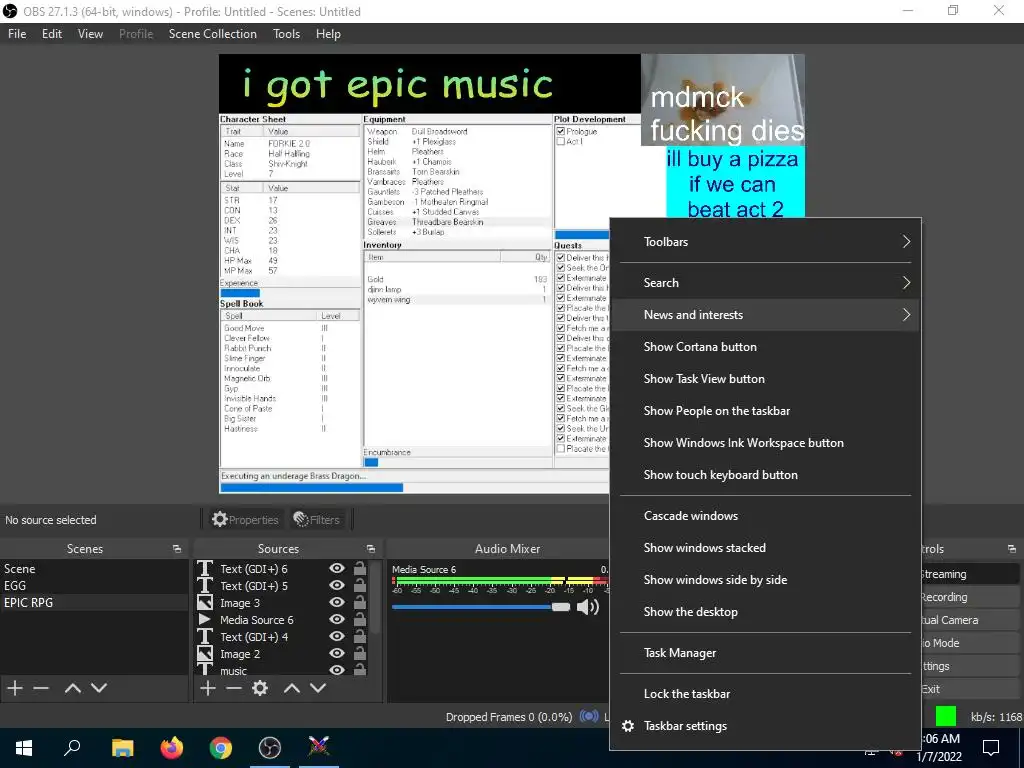
Task: Select Show the desktop
Action: pyautogui.click(x=765, y=612)
